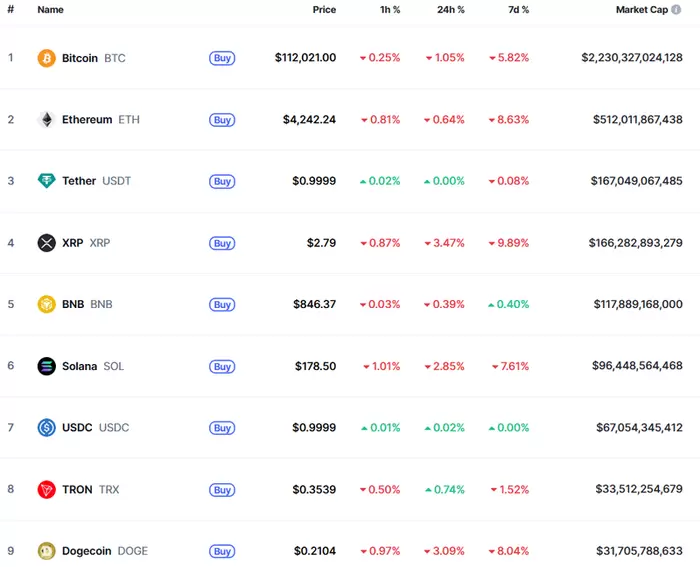Click the Dogecoin logo icon
Viewport: 700px width, 567px height.
tap(46, 551)
